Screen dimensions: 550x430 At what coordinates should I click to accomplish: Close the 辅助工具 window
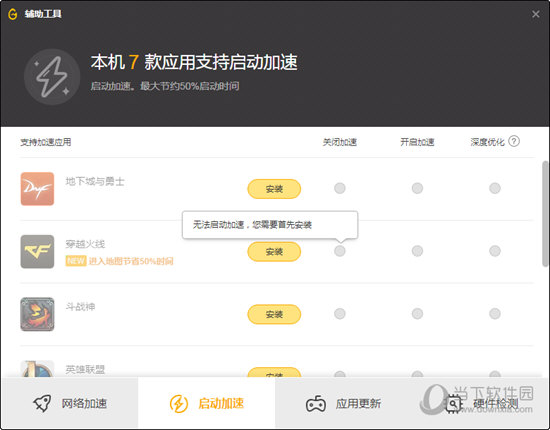[x=536, y=14]
